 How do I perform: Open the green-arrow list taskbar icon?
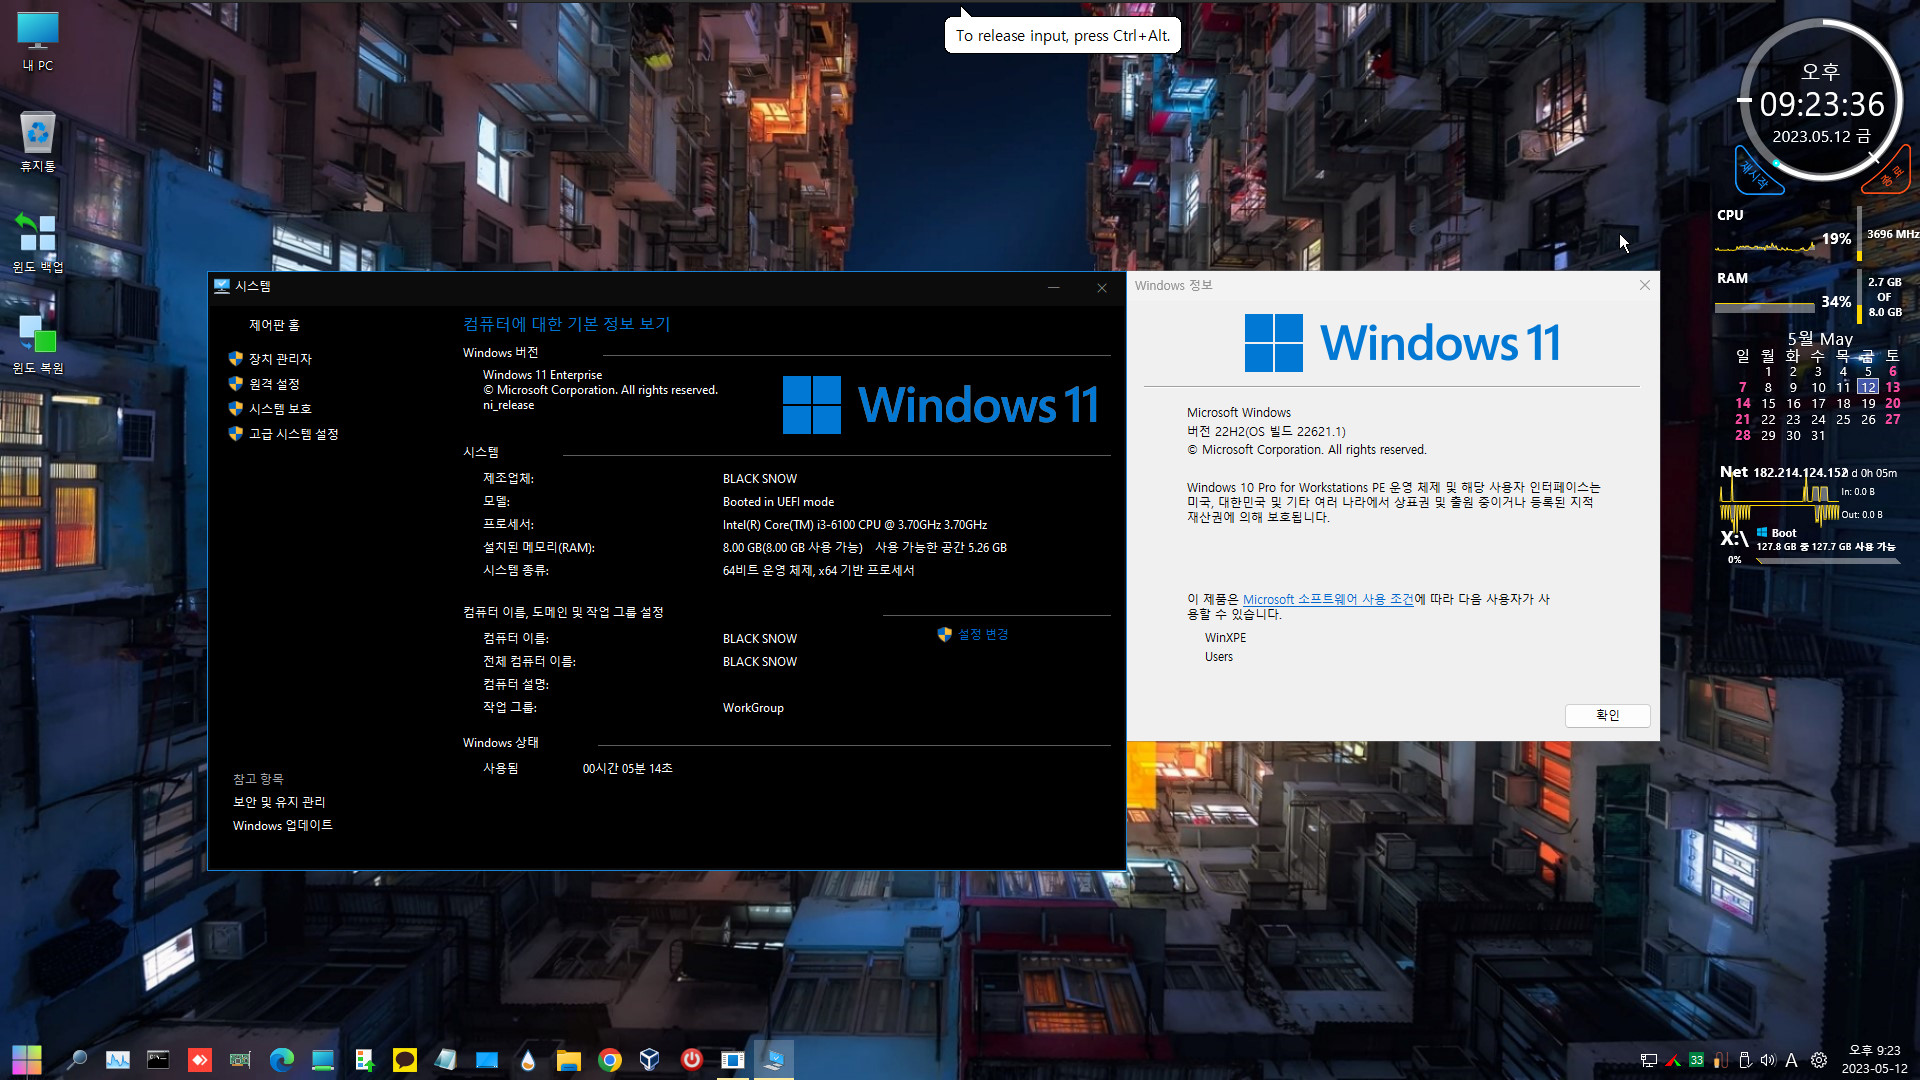coord(364,1059)
